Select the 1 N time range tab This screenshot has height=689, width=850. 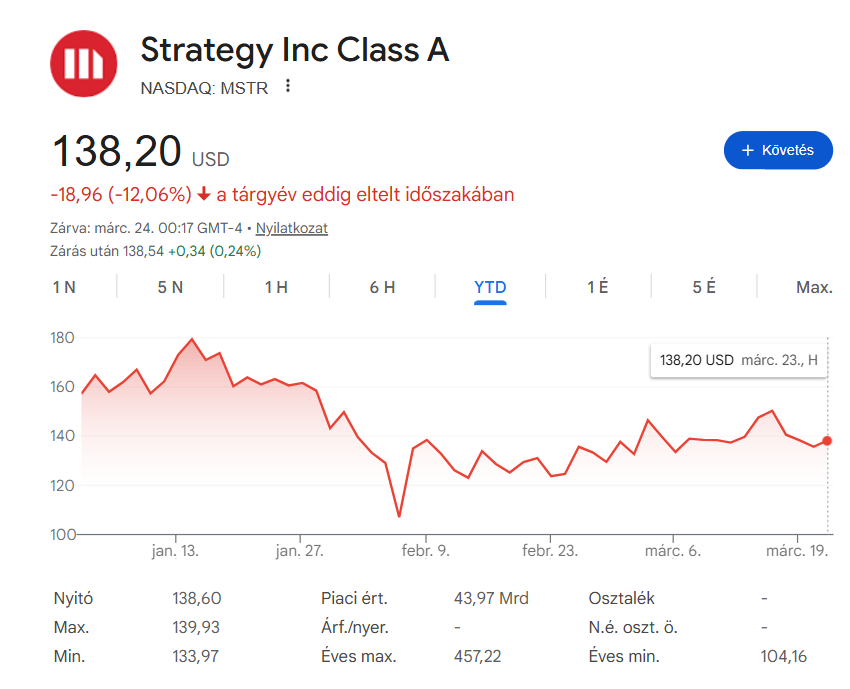pos(64,287)
